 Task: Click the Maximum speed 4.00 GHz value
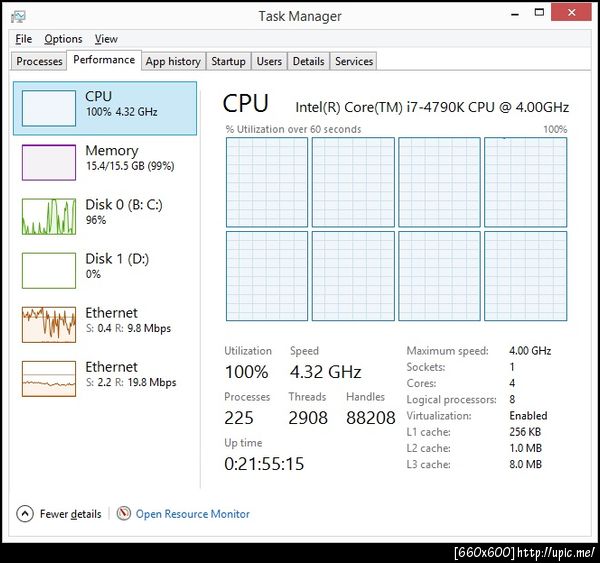(530, 351)
